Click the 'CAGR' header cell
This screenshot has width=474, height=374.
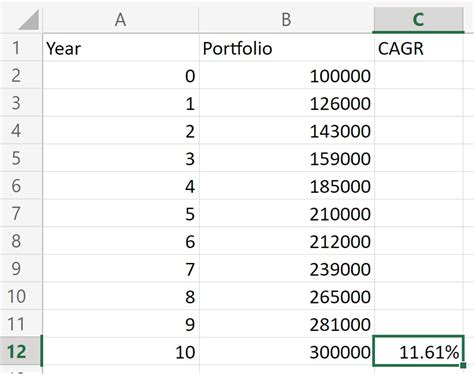(x=419, y=48)
